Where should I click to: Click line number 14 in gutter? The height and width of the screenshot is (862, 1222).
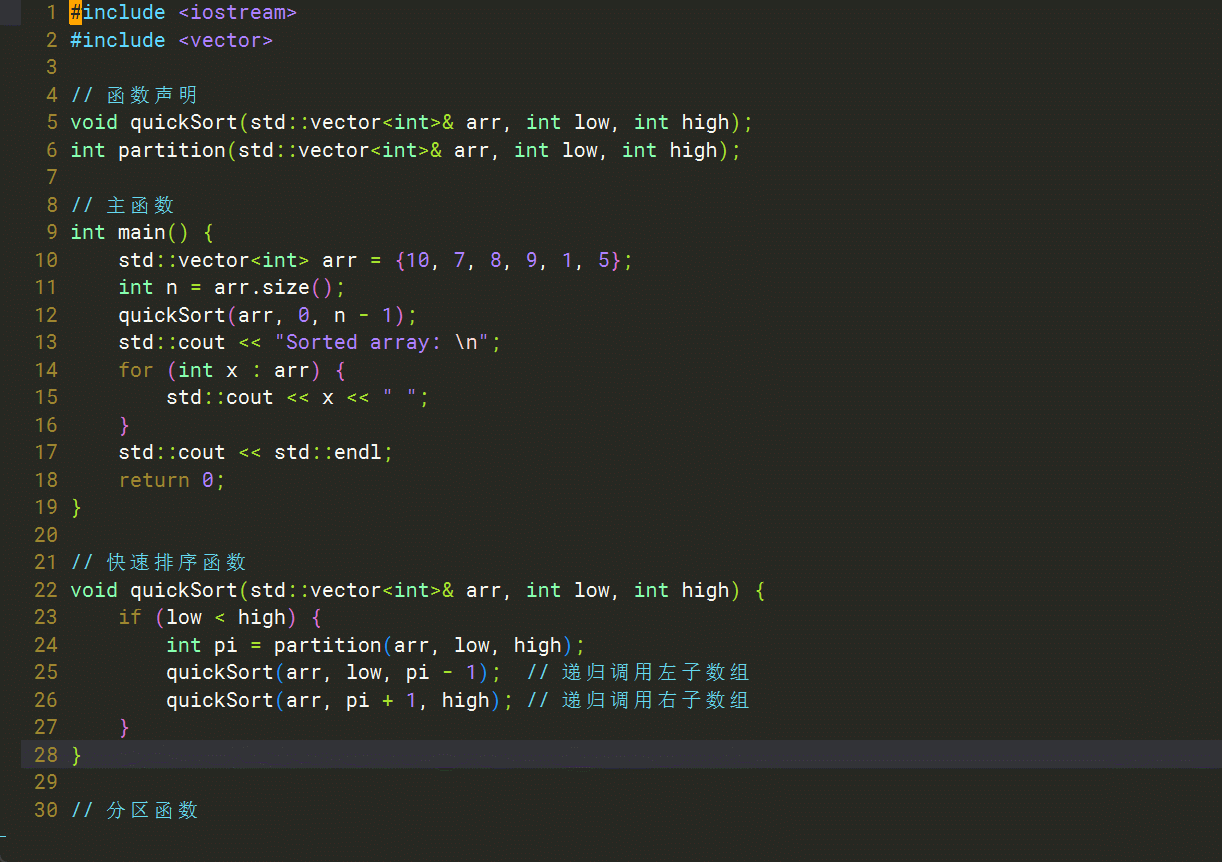46,370
